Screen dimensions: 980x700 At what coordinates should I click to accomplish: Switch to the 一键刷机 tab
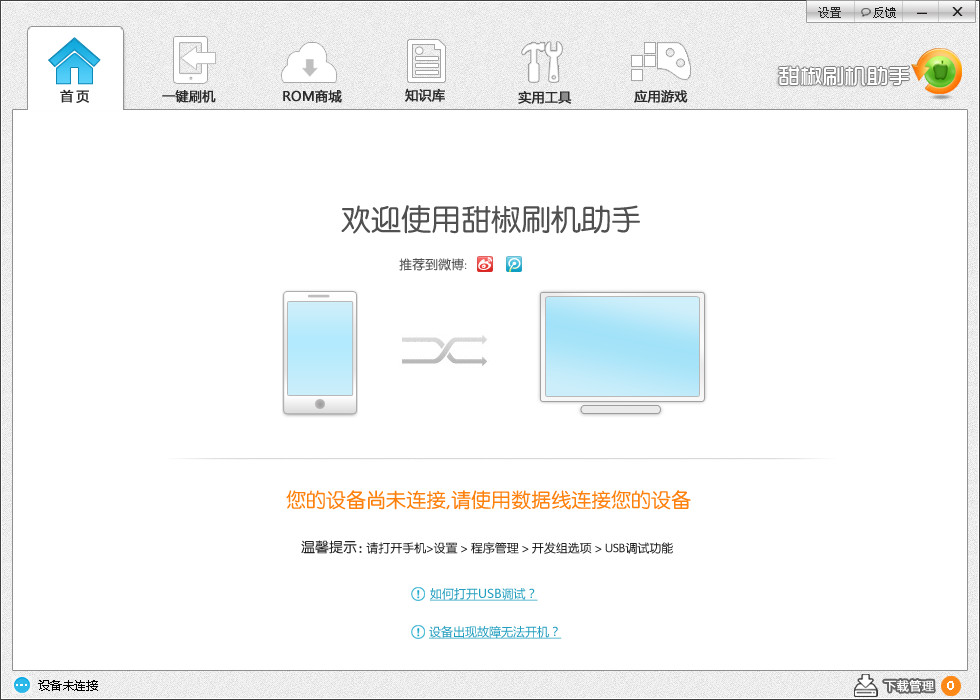tap(189, 69)
